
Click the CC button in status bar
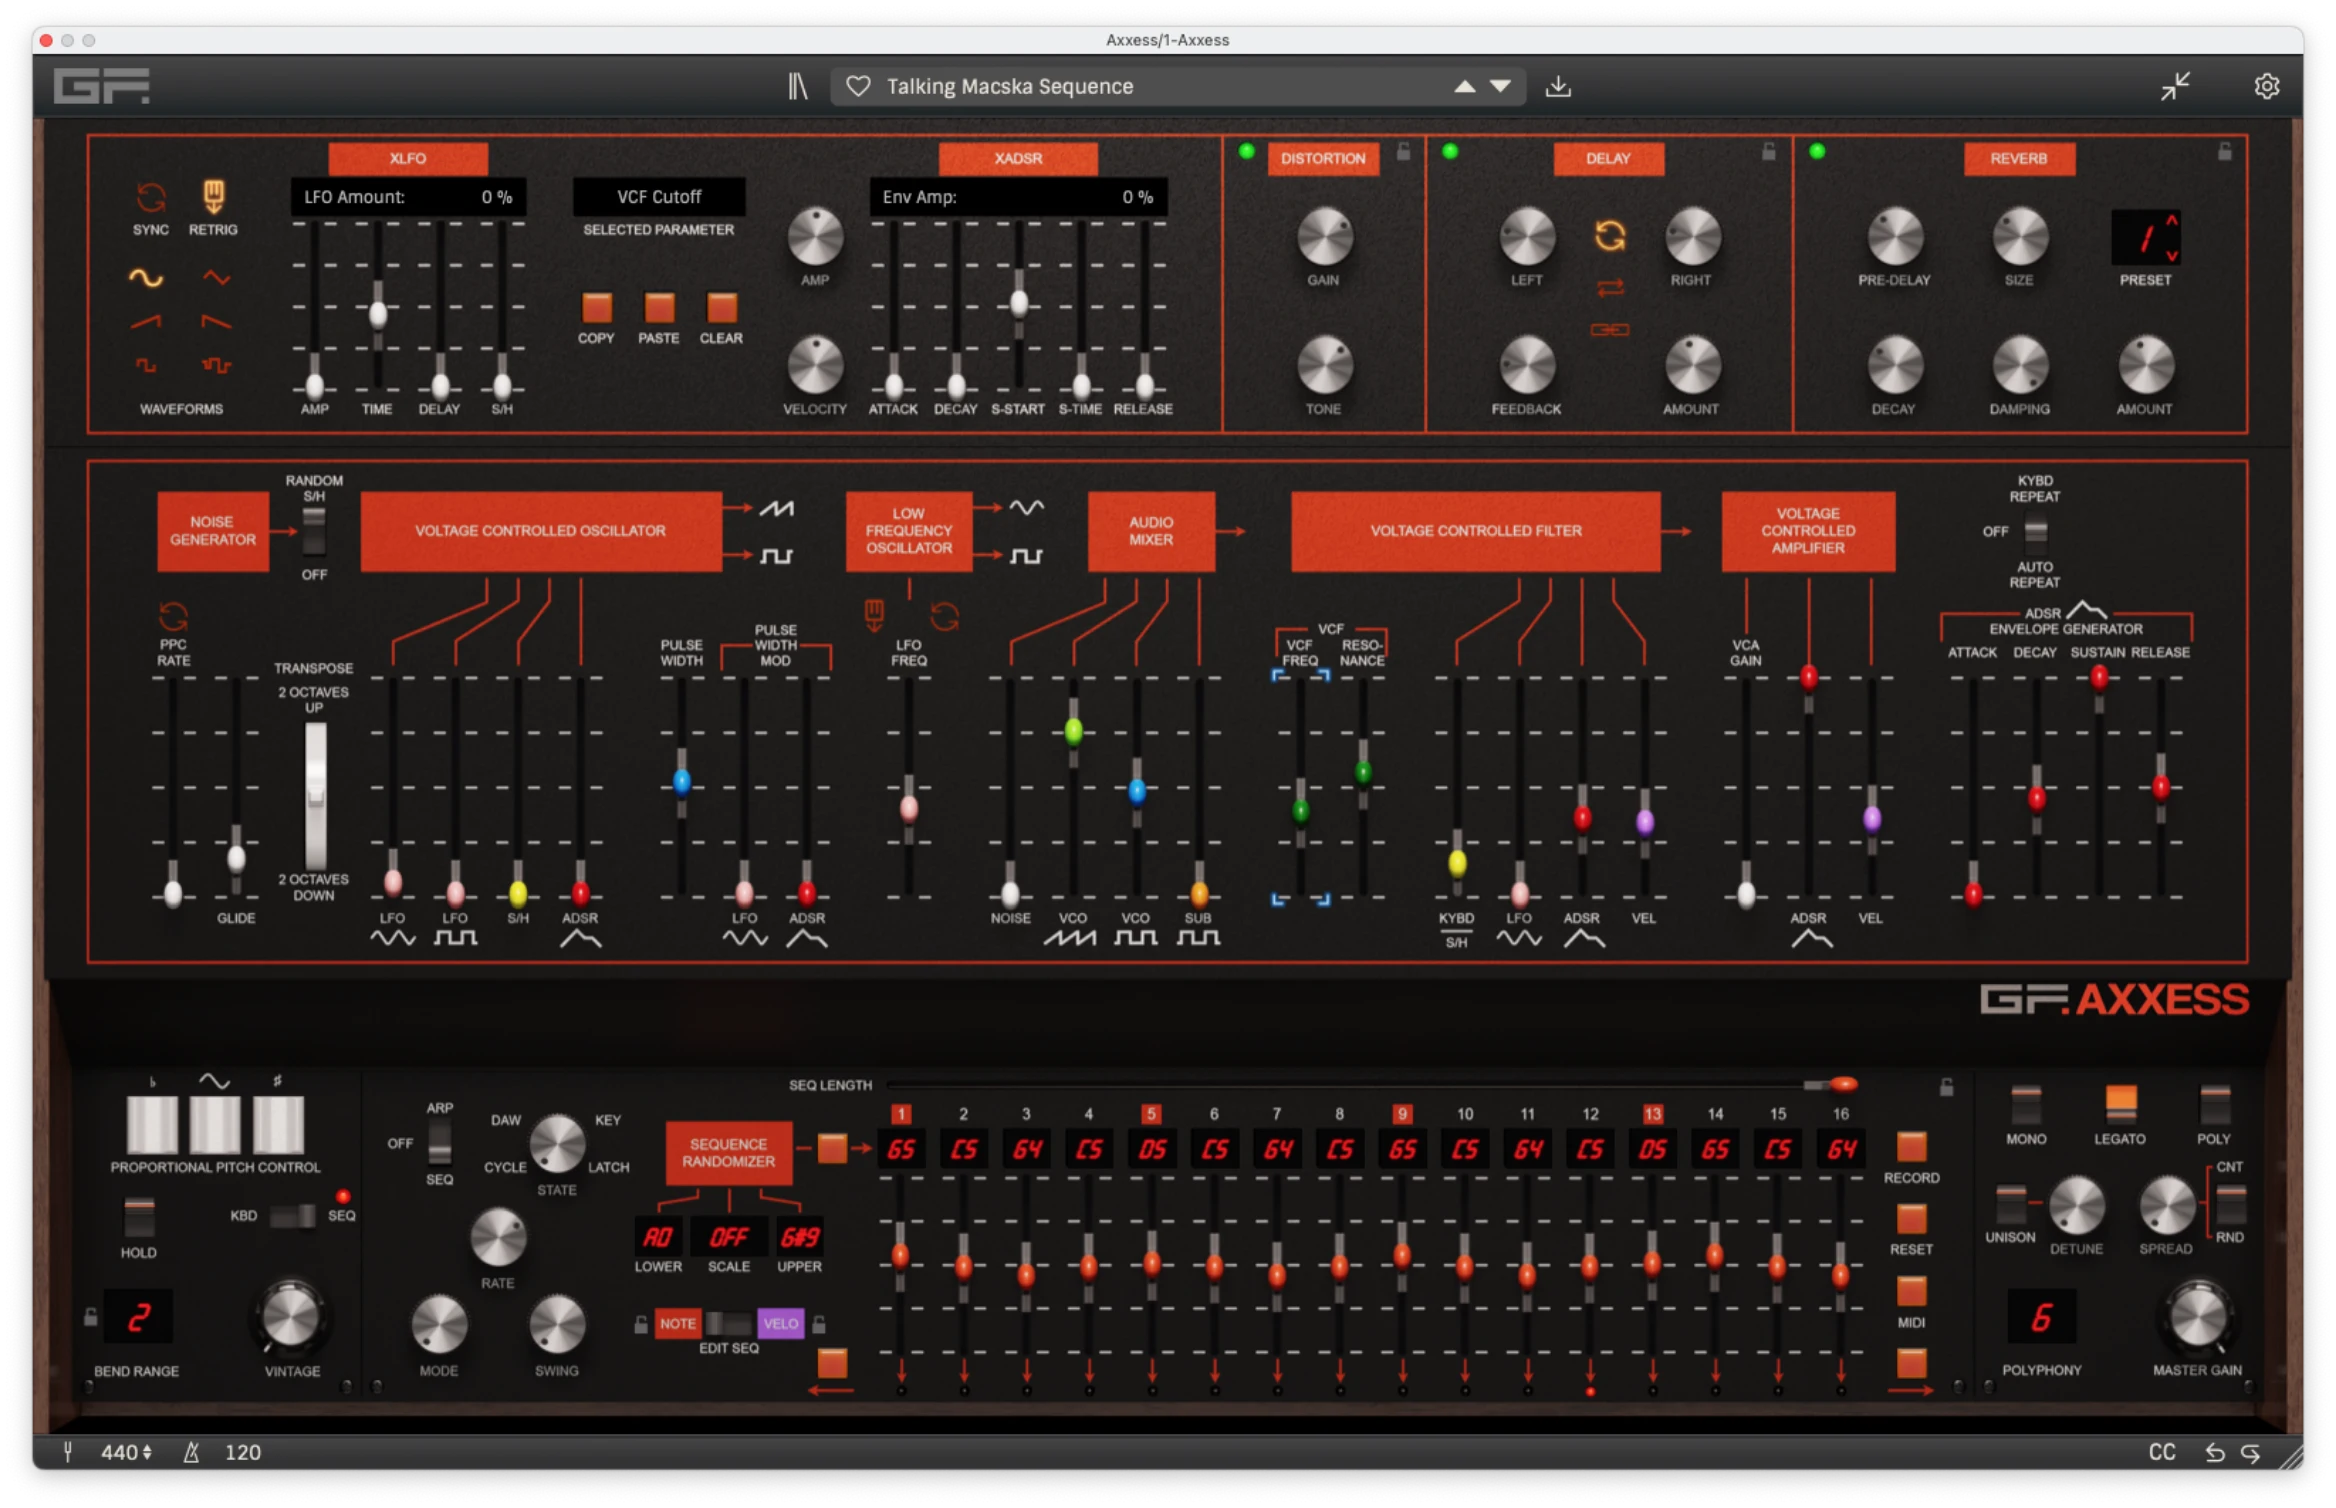(2162, 1452)
